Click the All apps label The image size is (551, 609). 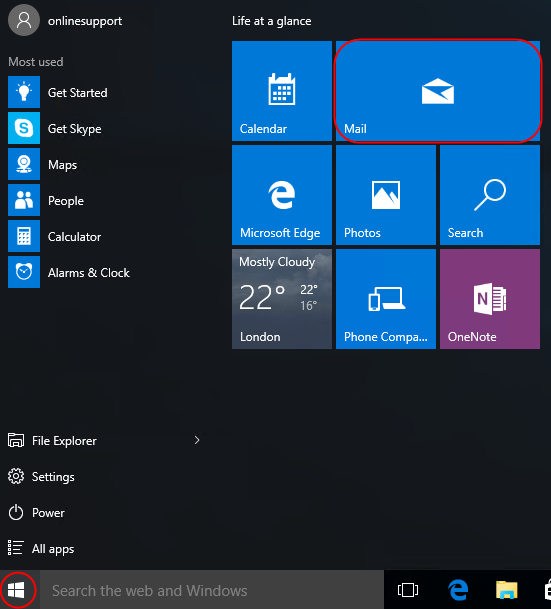(53, 549)
